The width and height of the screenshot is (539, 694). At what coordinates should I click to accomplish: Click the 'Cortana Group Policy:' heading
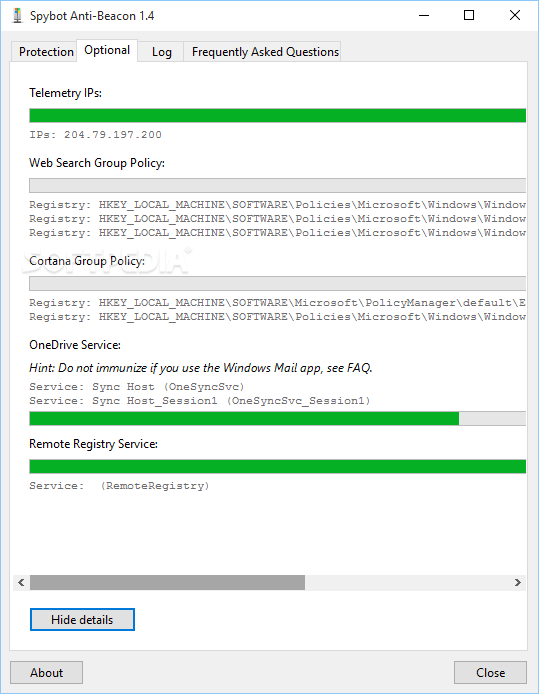tap(87, 261)
